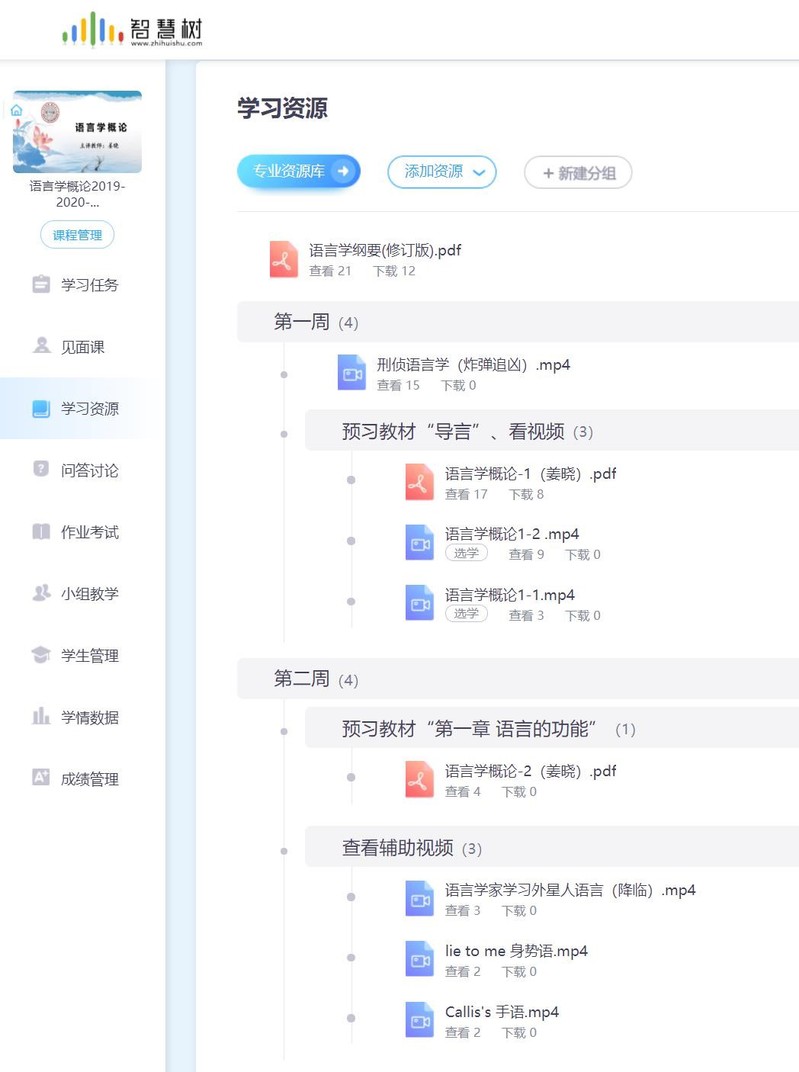Select 学习资源 in the sidebar
This screenshot has width=799, height=1072.
pos(89,408)
